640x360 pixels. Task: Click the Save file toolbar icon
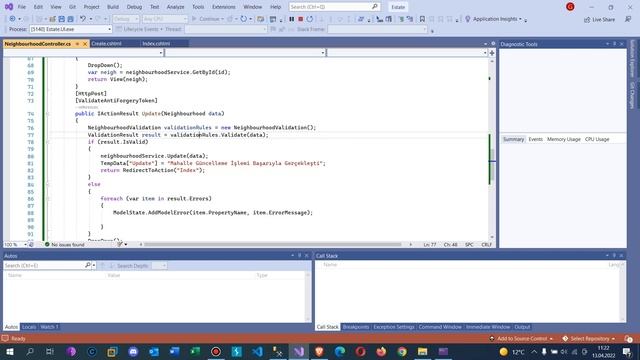tap(62, 19)
